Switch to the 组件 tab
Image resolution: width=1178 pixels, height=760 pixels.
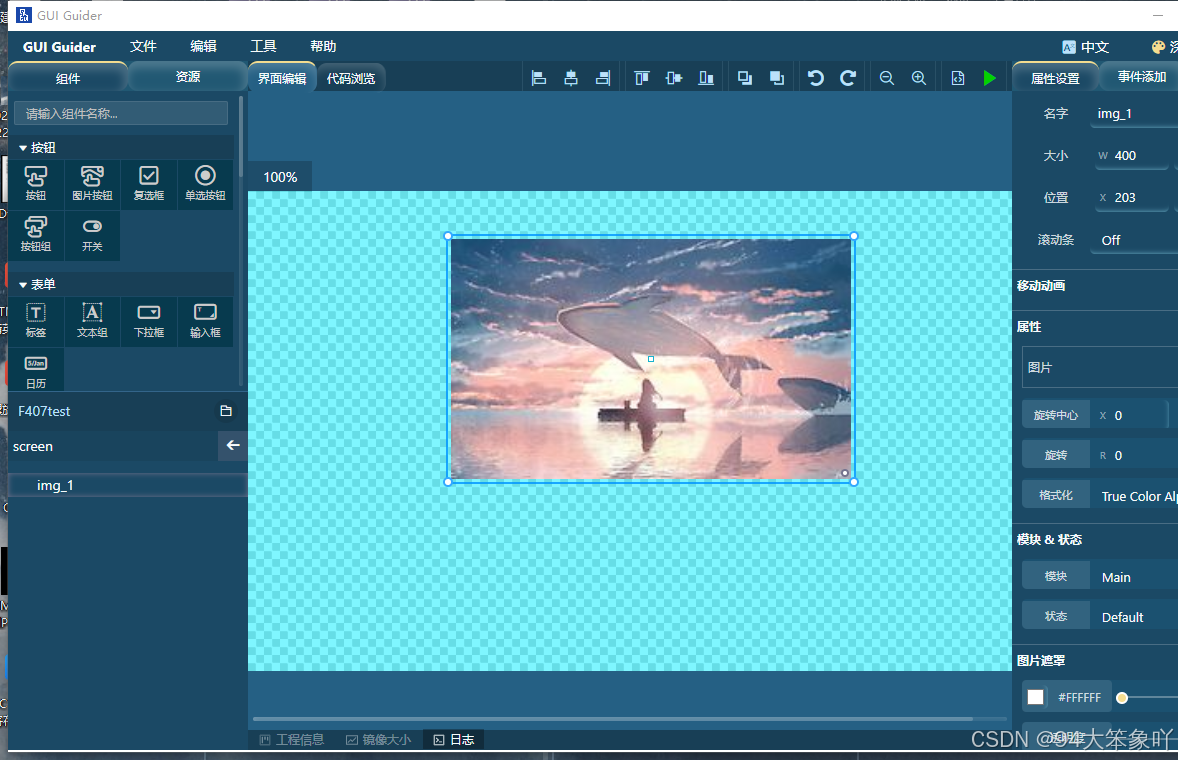tap(68, 78)
